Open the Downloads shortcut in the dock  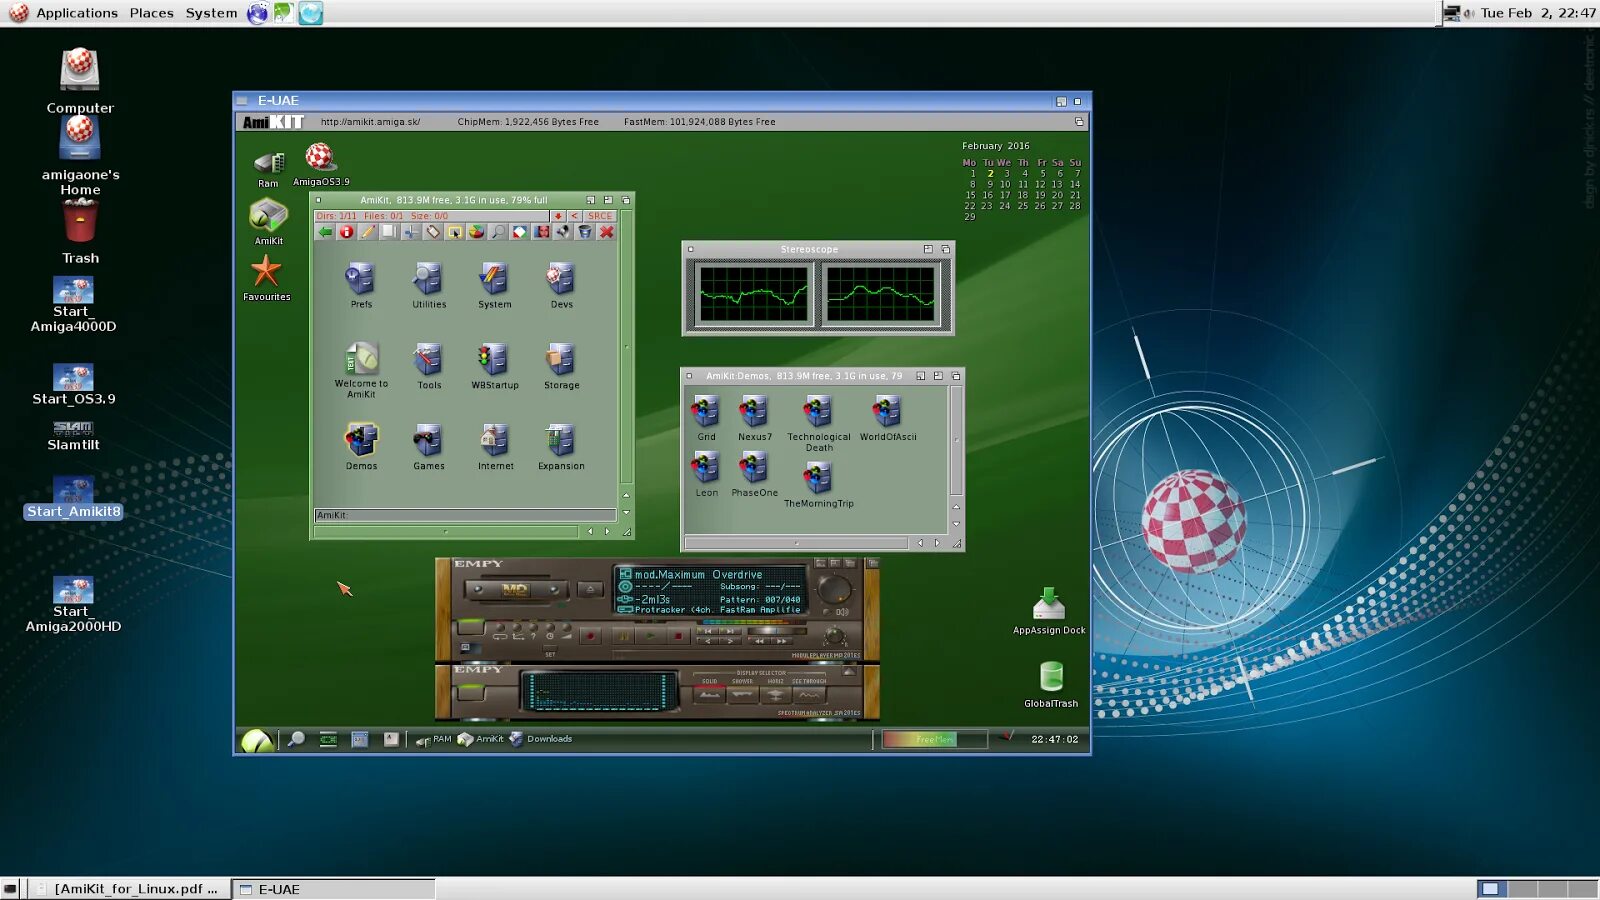[540, 739]
